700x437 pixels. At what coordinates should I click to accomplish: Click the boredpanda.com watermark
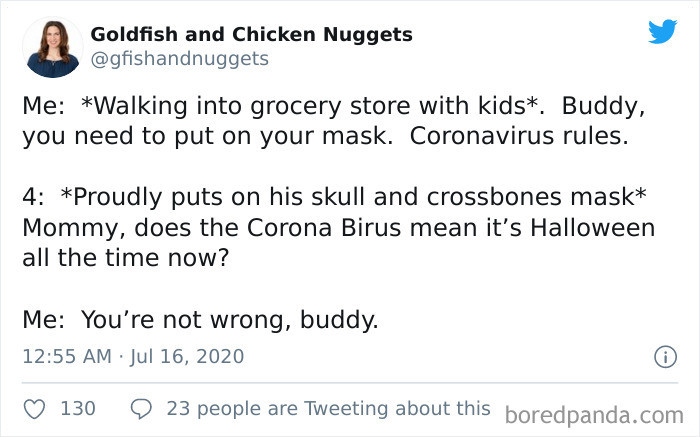pyautogui.click(x=594, y=414)
